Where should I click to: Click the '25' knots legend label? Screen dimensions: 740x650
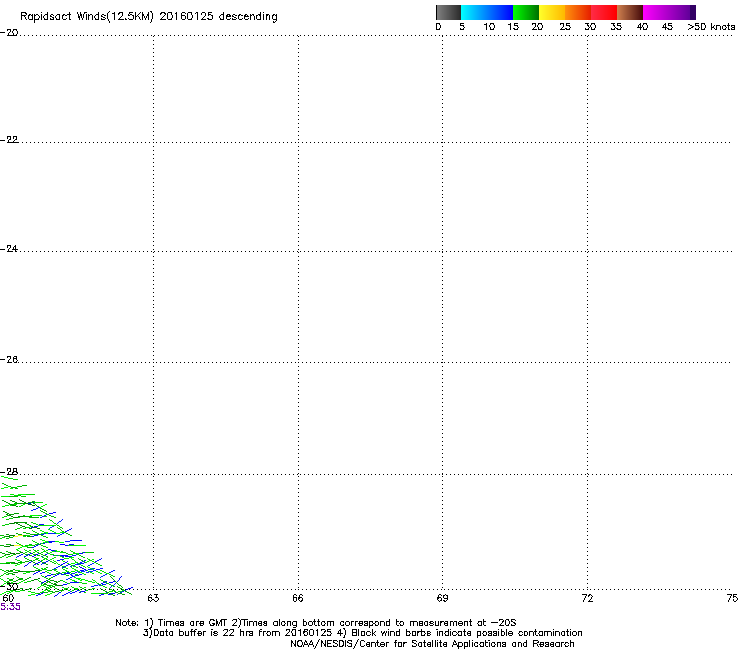pyautogui.click(x=565, y=27)
